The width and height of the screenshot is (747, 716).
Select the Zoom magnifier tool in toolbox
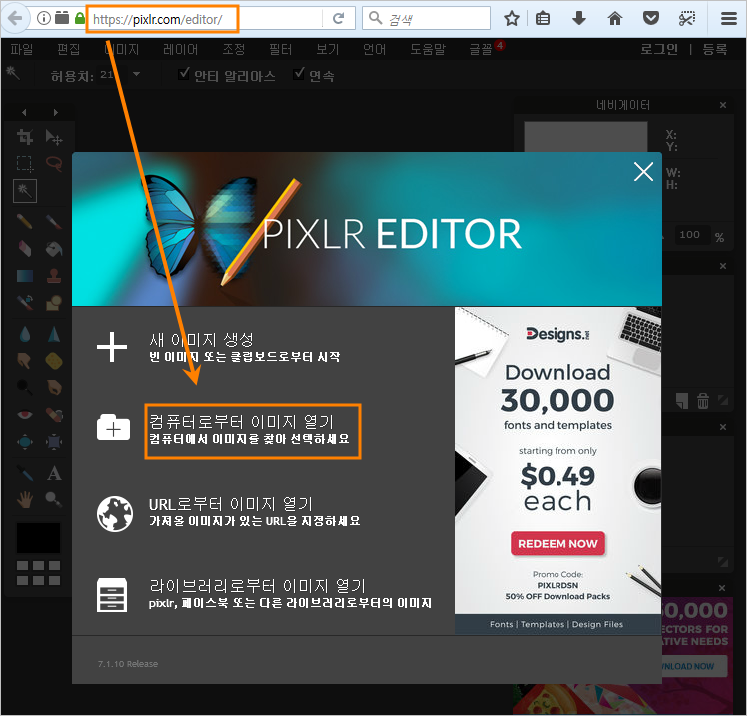(x=54, y=499)
